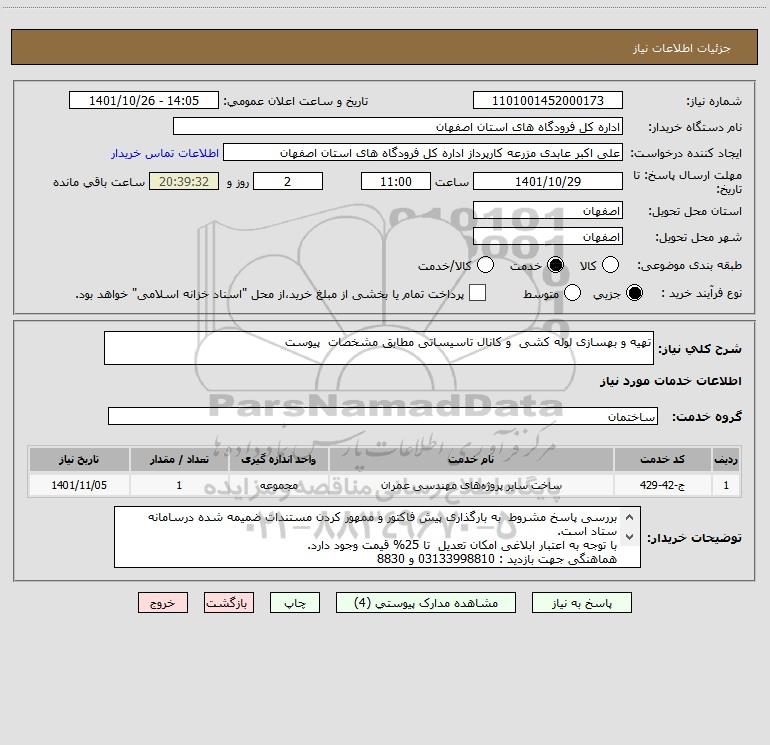Click the مجموعه unit cell
Image resolution: width=770 pixels, height=745 pixels.
point(278,485)
